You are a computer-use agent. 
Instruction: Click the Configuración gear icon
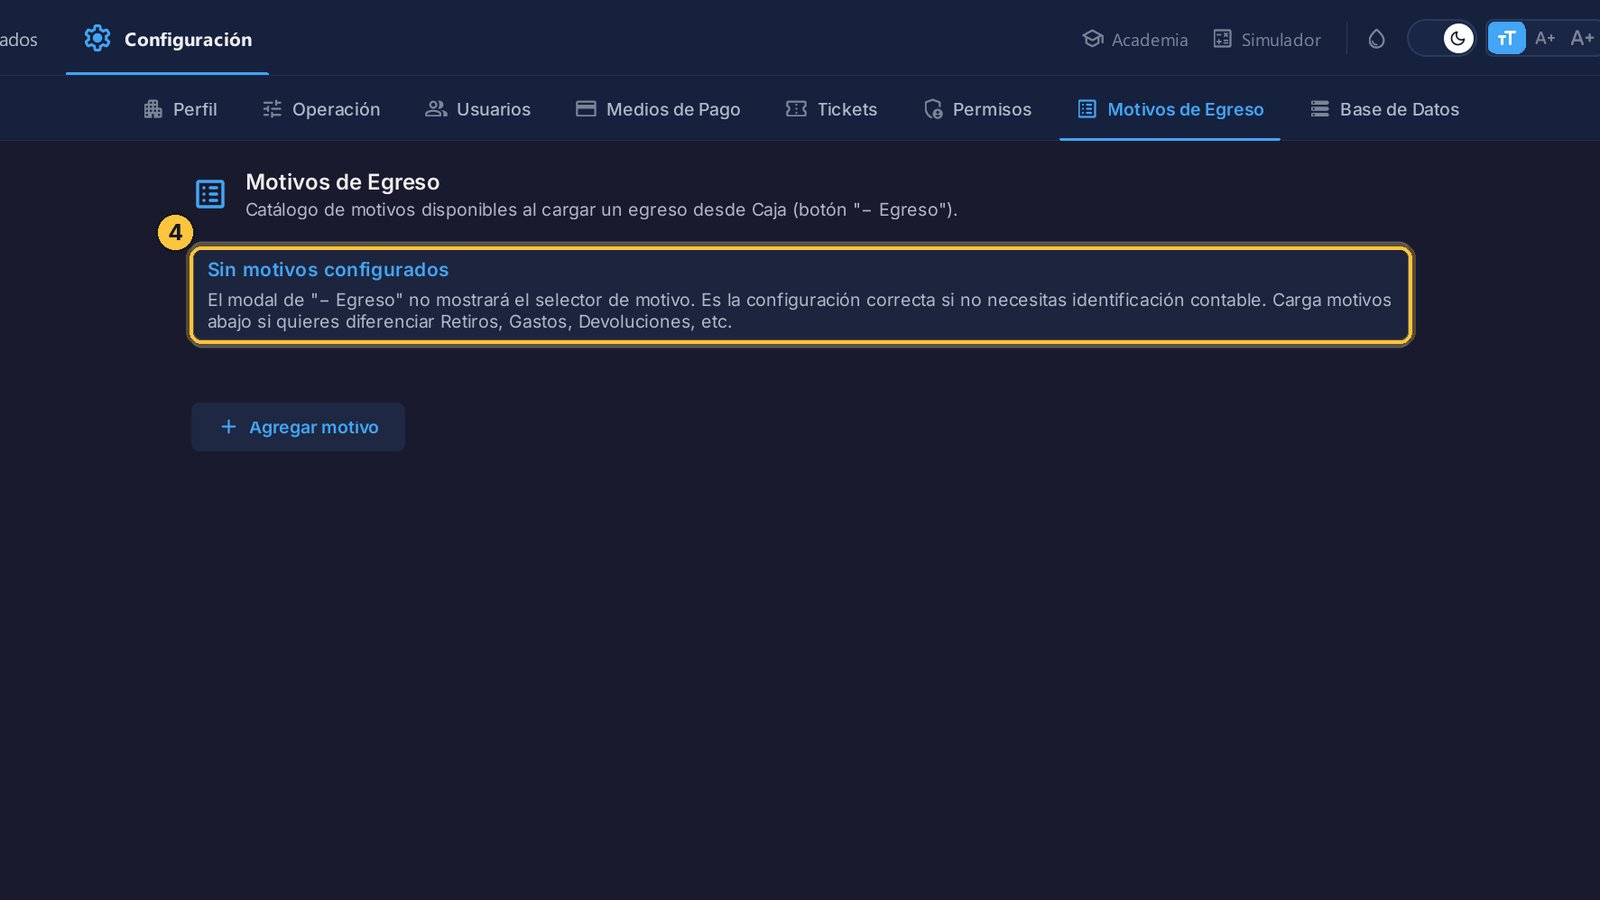(x=97, y=39)
